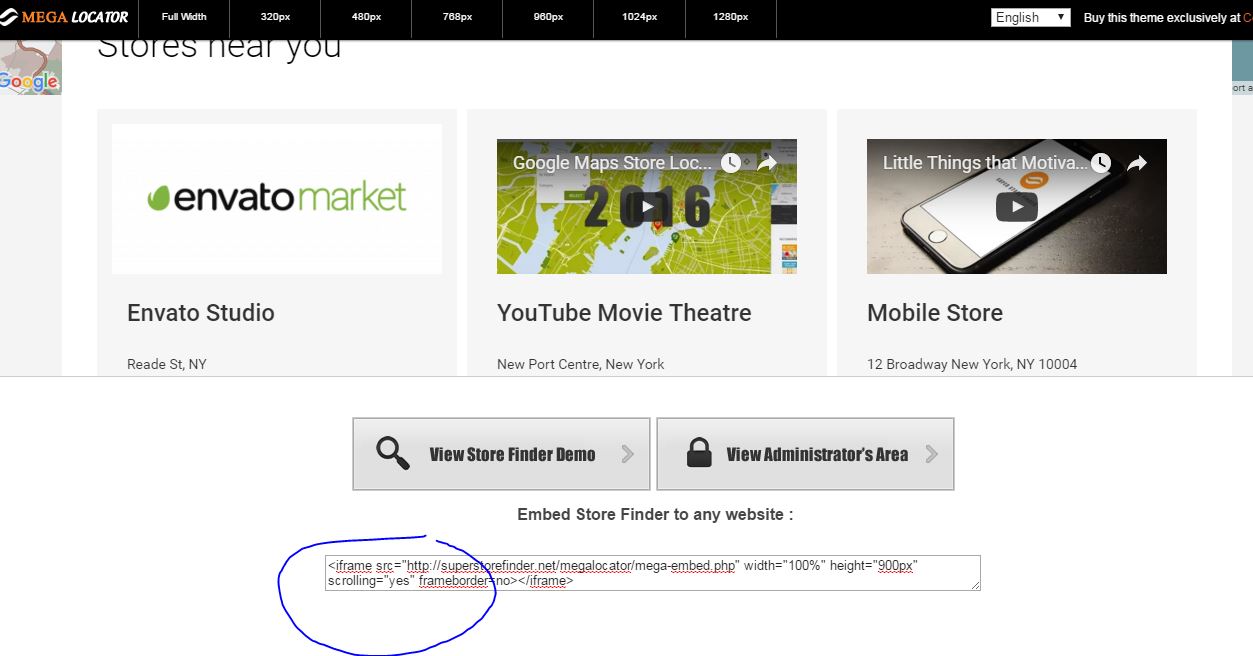
Task: Click the arrow on View Store Finder Demo
Action: point(628,454)
